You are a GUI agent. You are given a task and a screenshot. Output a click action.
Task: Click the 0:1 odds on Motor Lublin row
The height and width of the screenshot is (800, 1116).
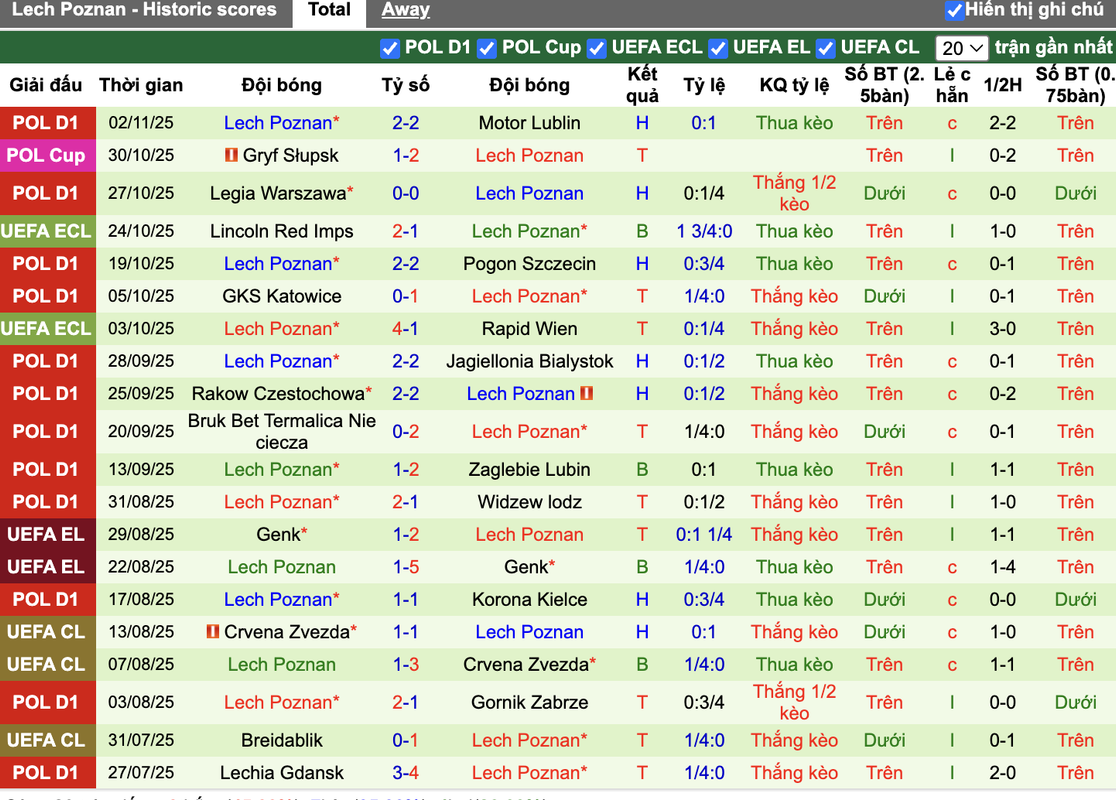click(704, 123)
